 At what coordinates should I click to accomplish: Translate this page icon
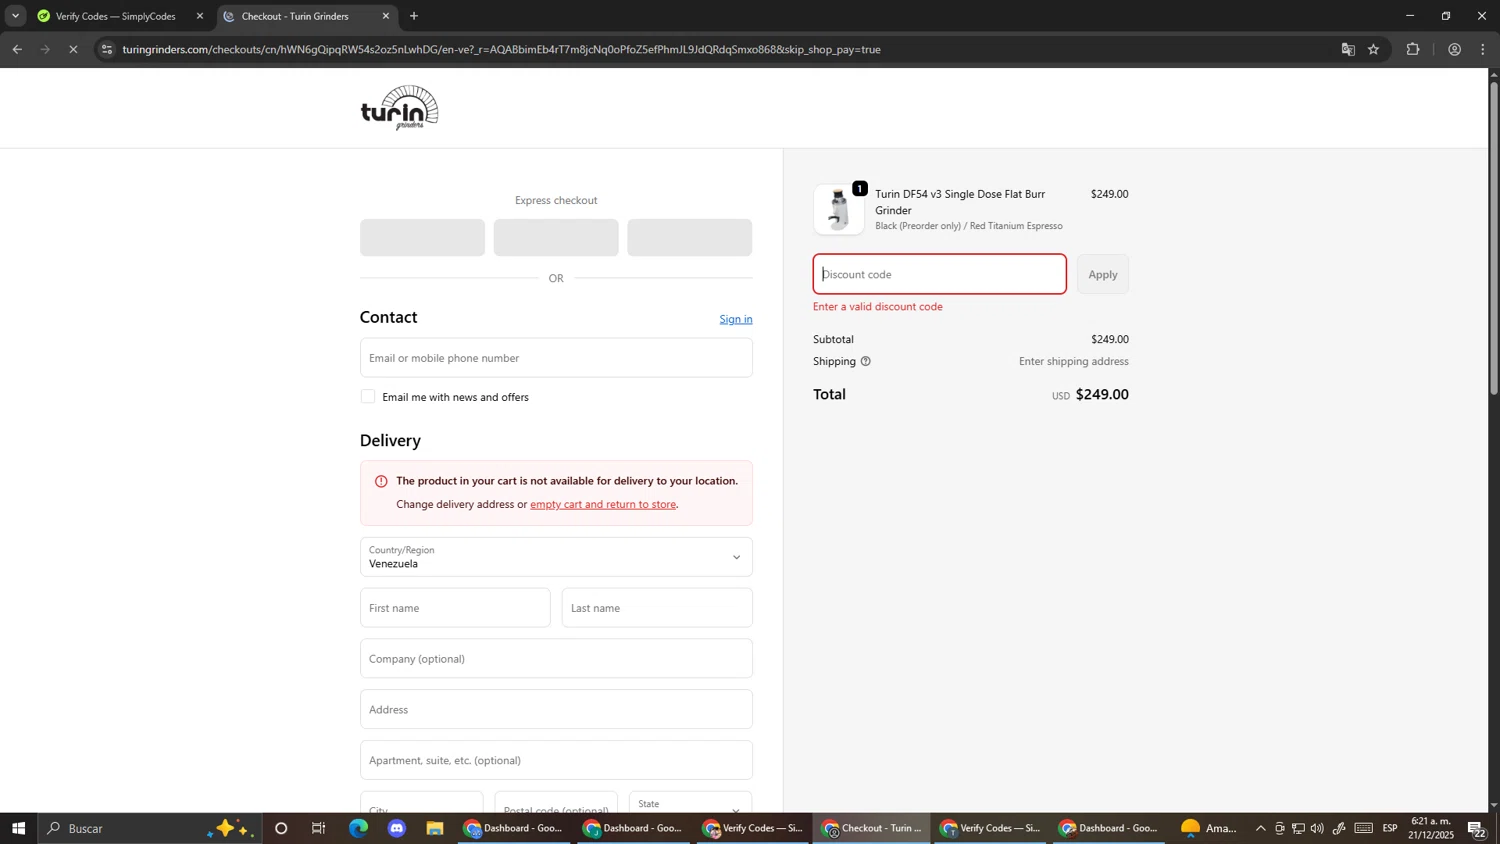(x=1348, y=49)
